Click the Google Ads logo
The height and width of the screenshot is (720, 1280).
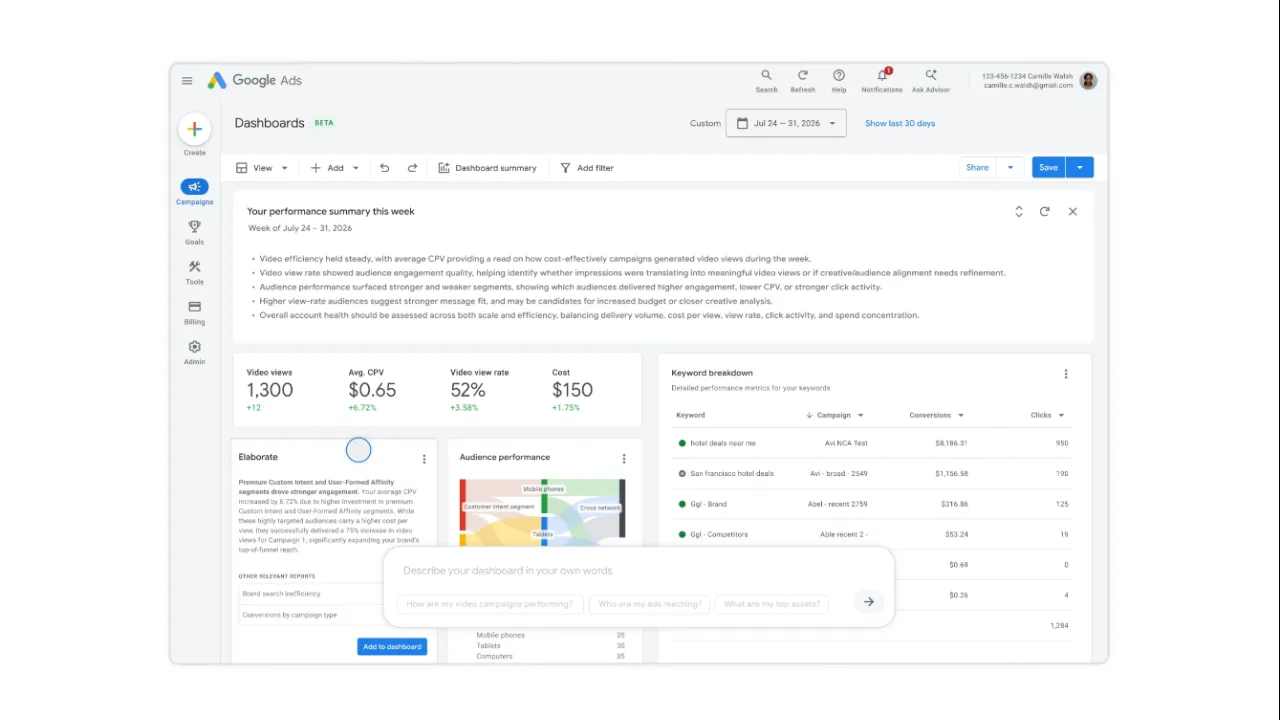(254, 81)
